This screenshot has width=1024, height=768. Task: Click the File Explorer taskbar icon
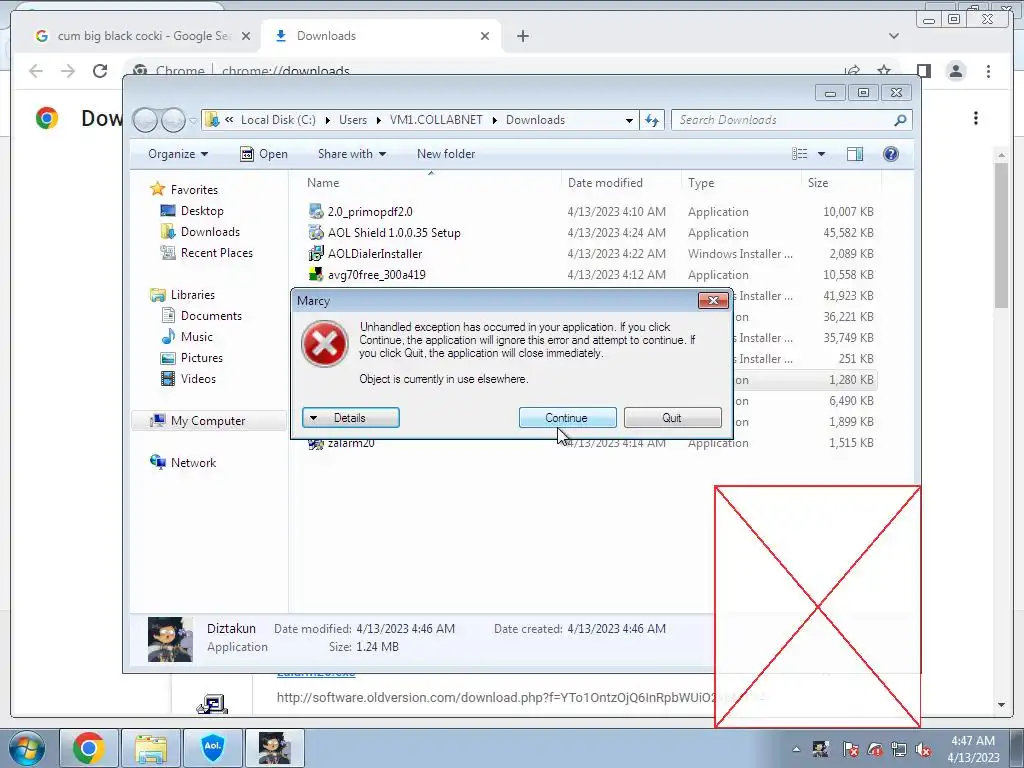click(x=151, y=748)
